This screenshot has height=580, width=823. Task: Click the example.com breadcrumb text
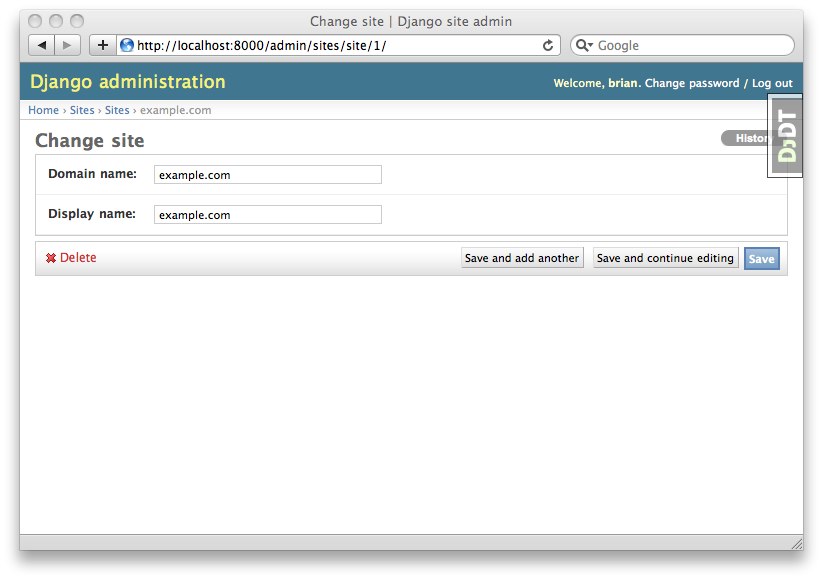click(x=176, y=110)
